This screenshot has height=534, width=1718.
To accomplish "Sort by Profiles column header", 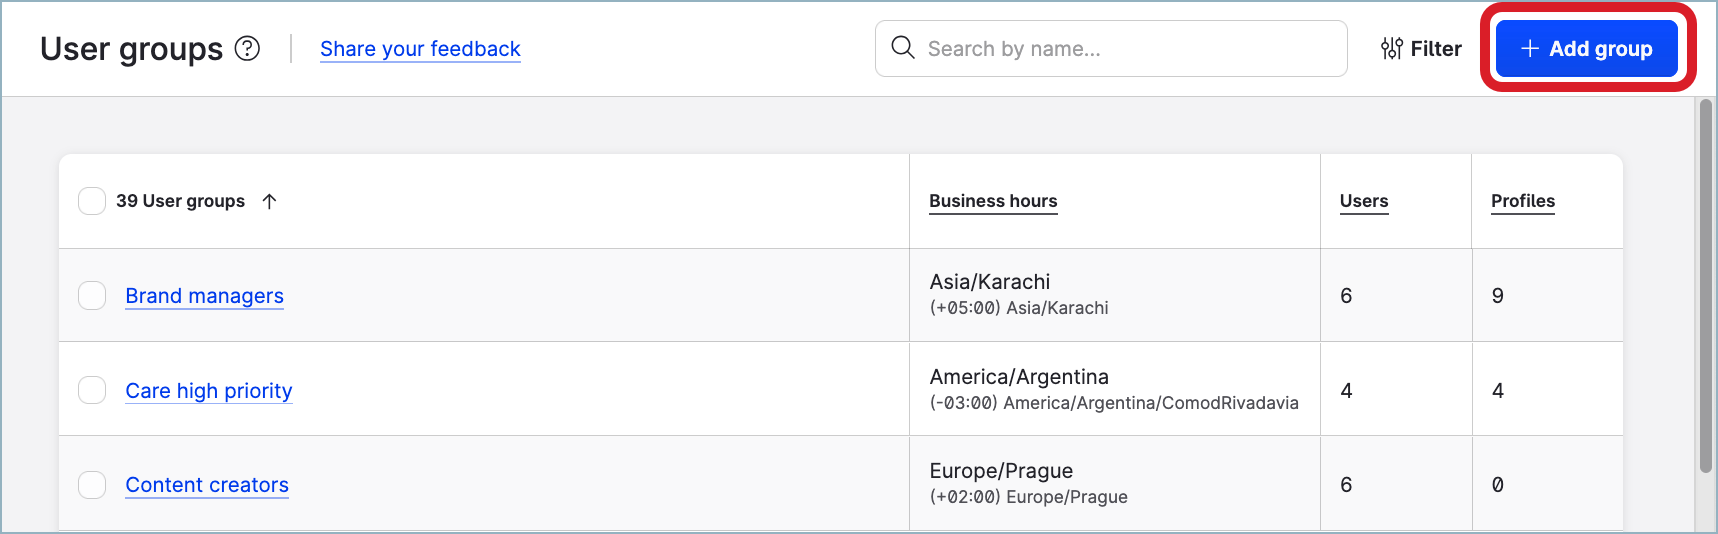I will point(1522,201).
